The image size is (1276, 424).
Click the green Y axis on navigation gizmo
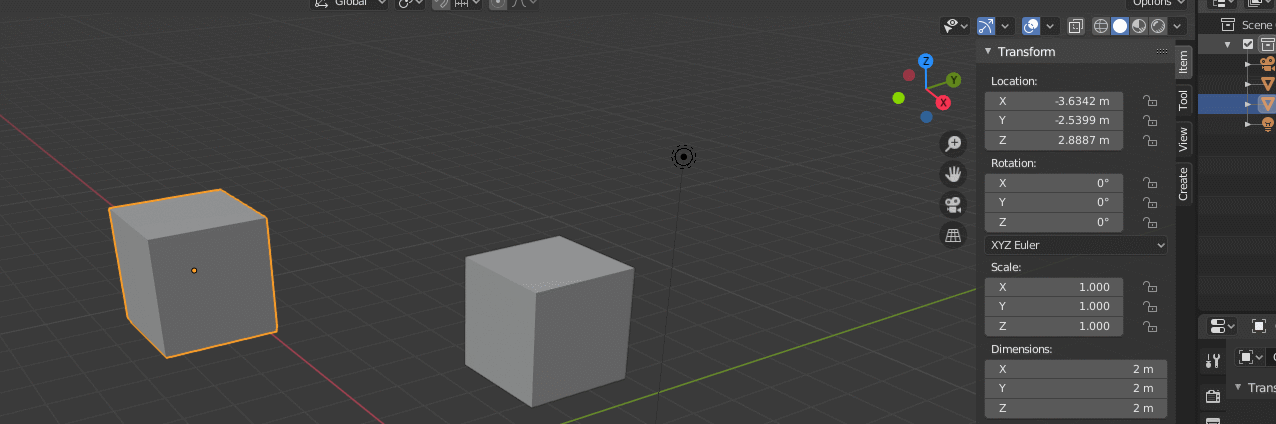click(954, 79)
